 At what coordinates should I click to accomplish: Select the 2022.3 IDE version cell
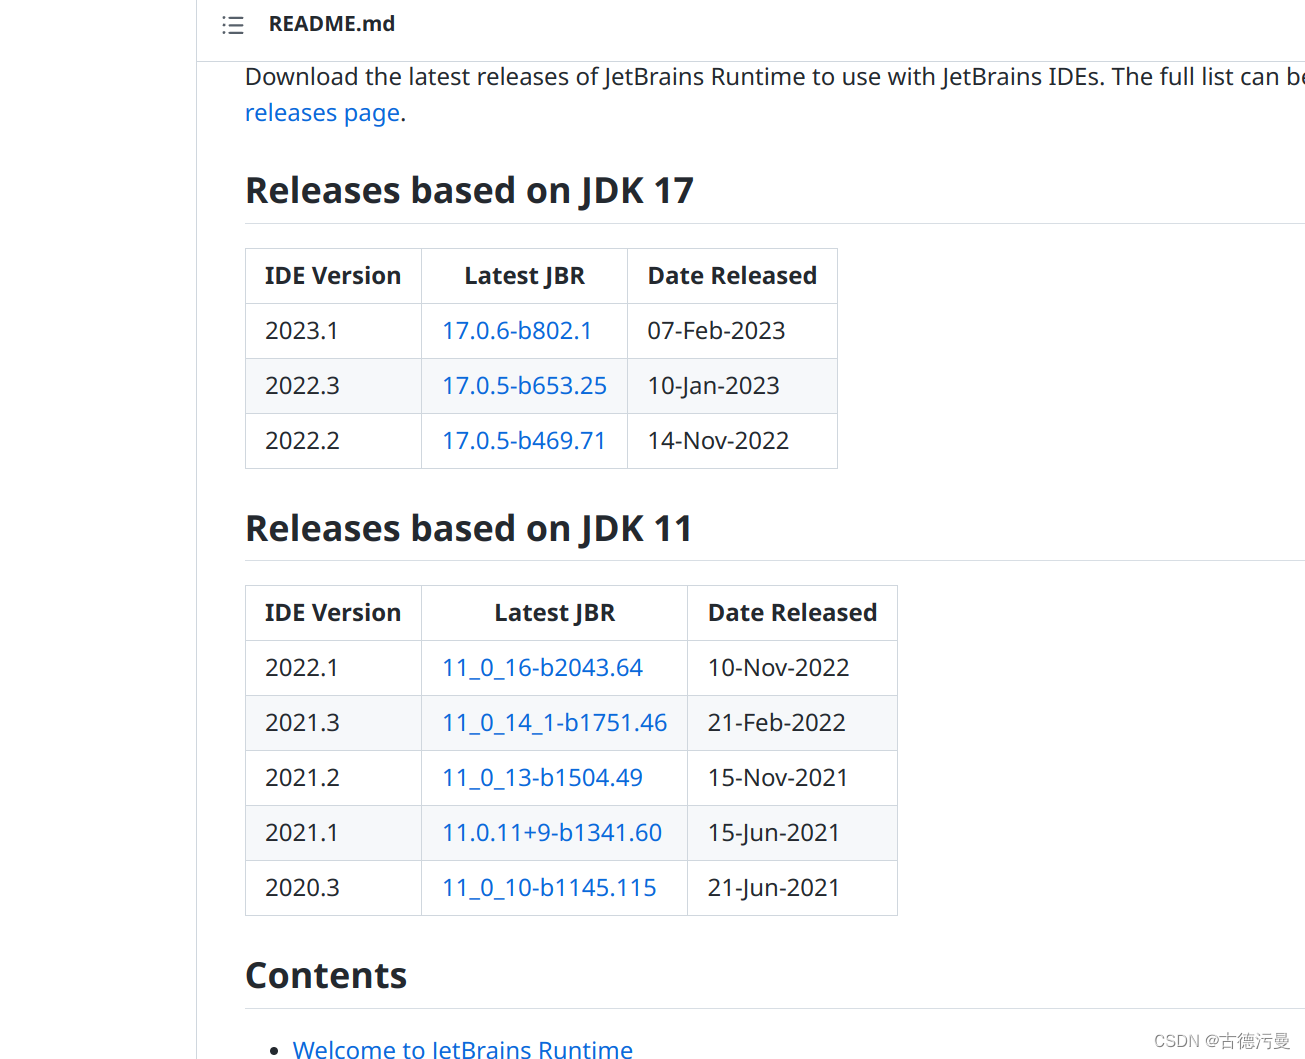[333, 386]
